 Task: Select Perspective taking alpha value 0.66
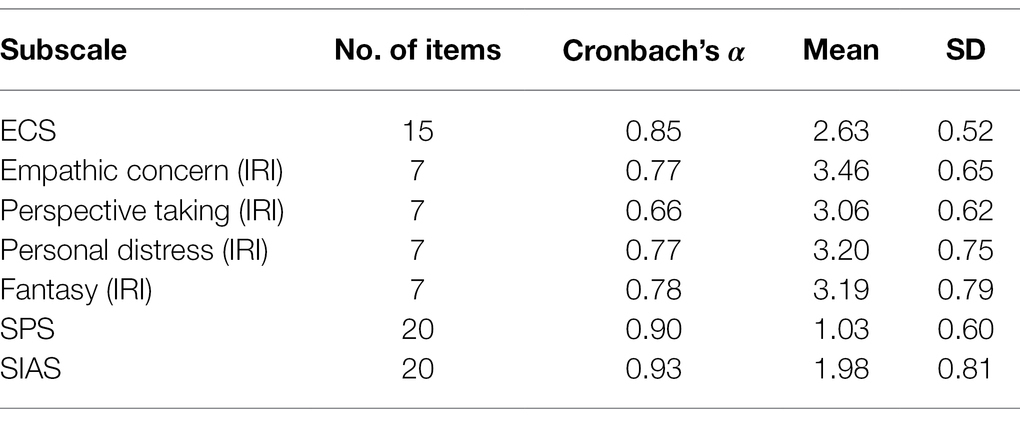[653, 211]
